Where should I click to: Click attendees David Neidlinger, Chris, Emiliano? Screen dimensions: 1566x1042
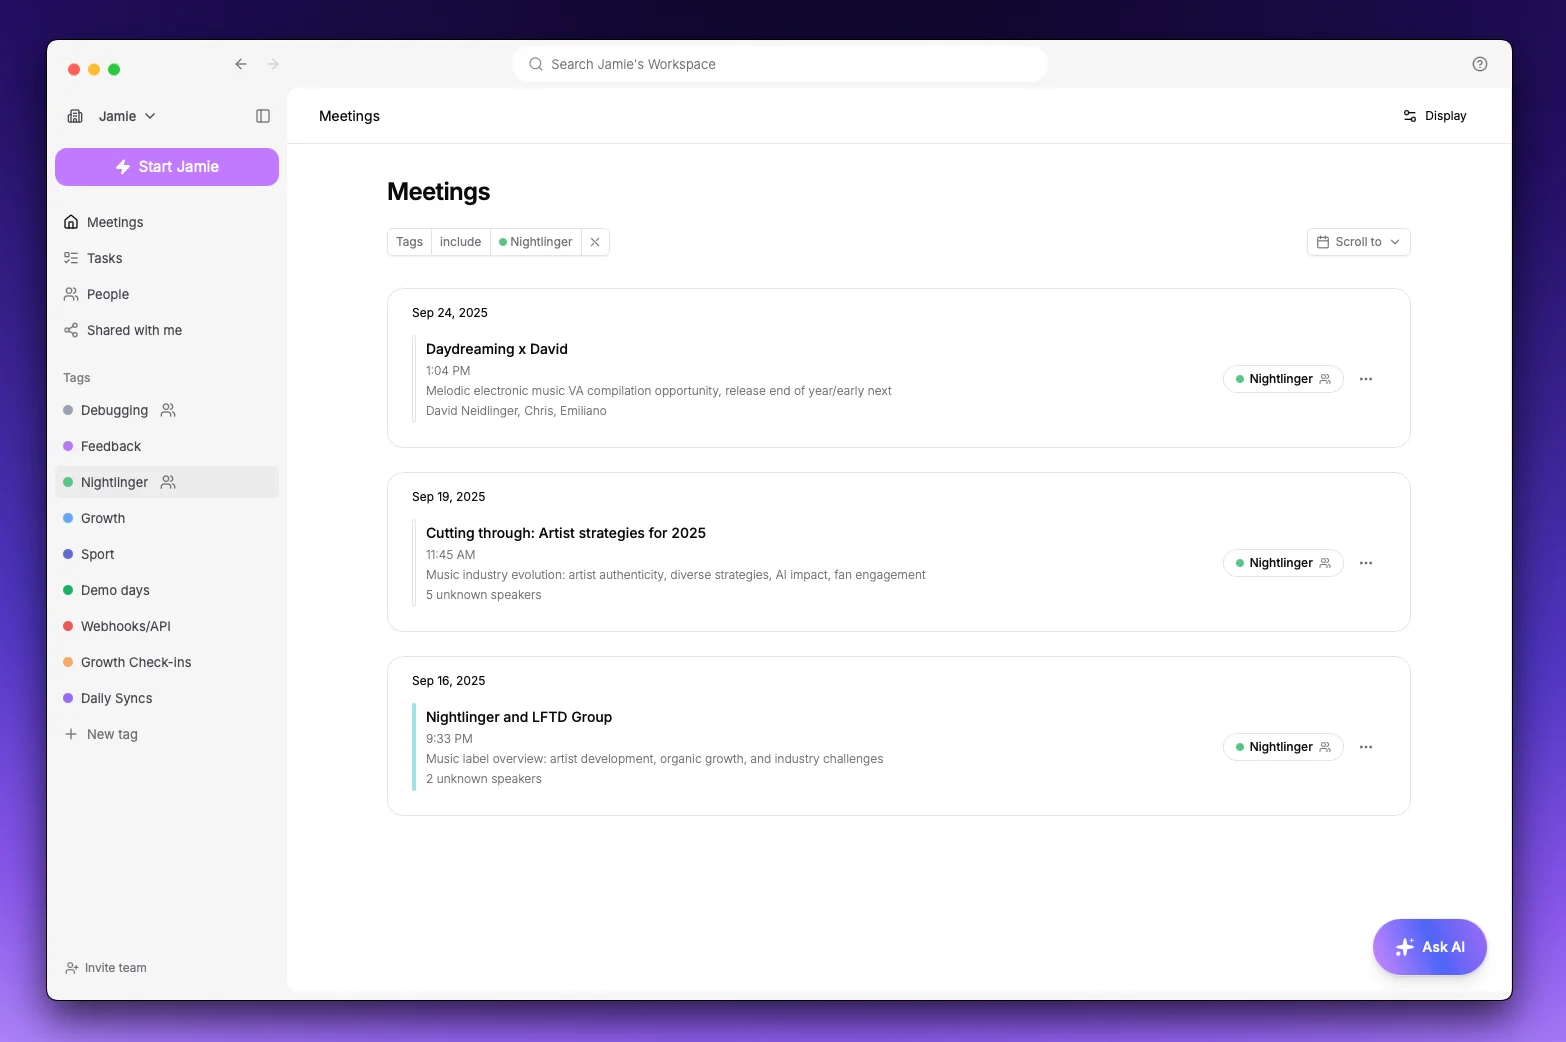click(x=516, y=411)
